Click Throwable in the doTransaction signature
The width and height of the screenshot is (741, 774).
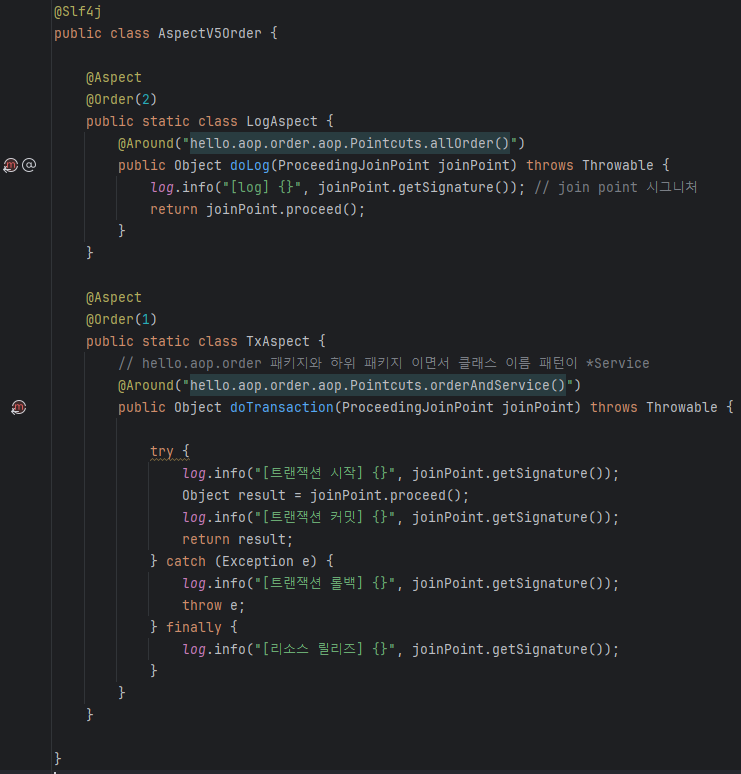click(682, 408)
